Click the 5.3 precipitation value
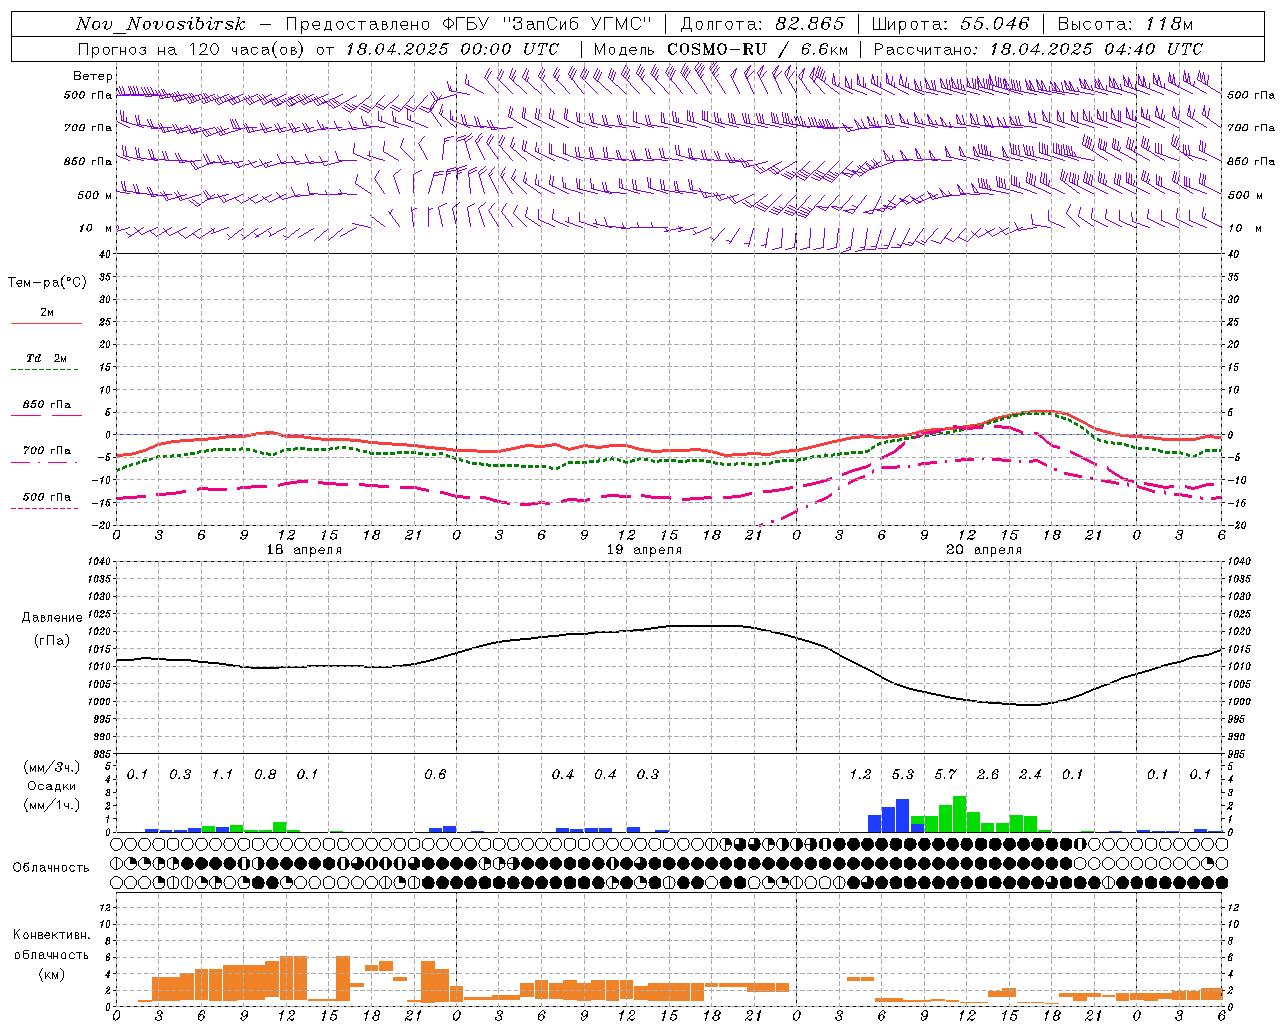This screenshot has height=1024, width=1280. coord(903,774)
